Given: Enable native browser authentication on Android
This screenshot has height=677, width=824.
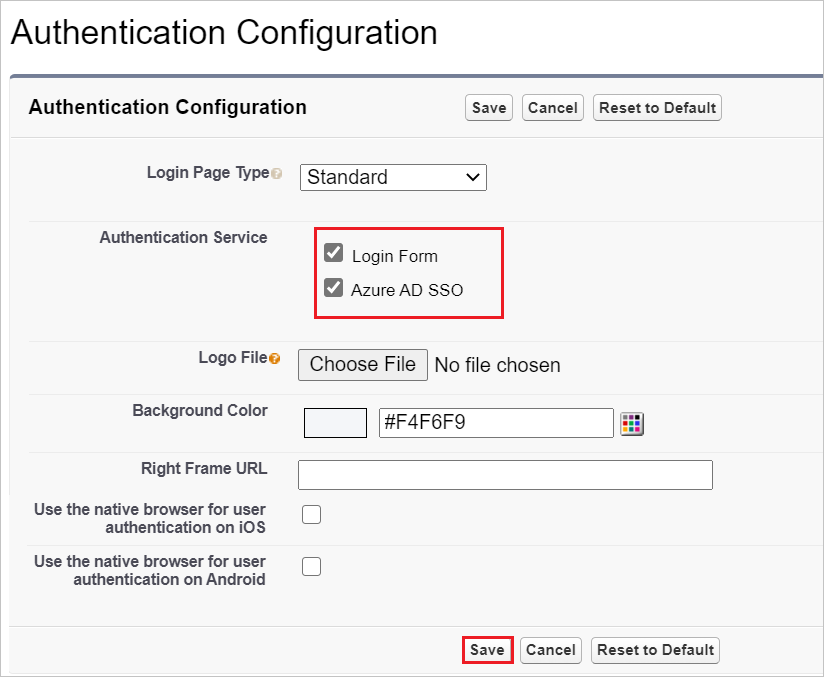Looking at the screenshot, I should coord(312,567).
